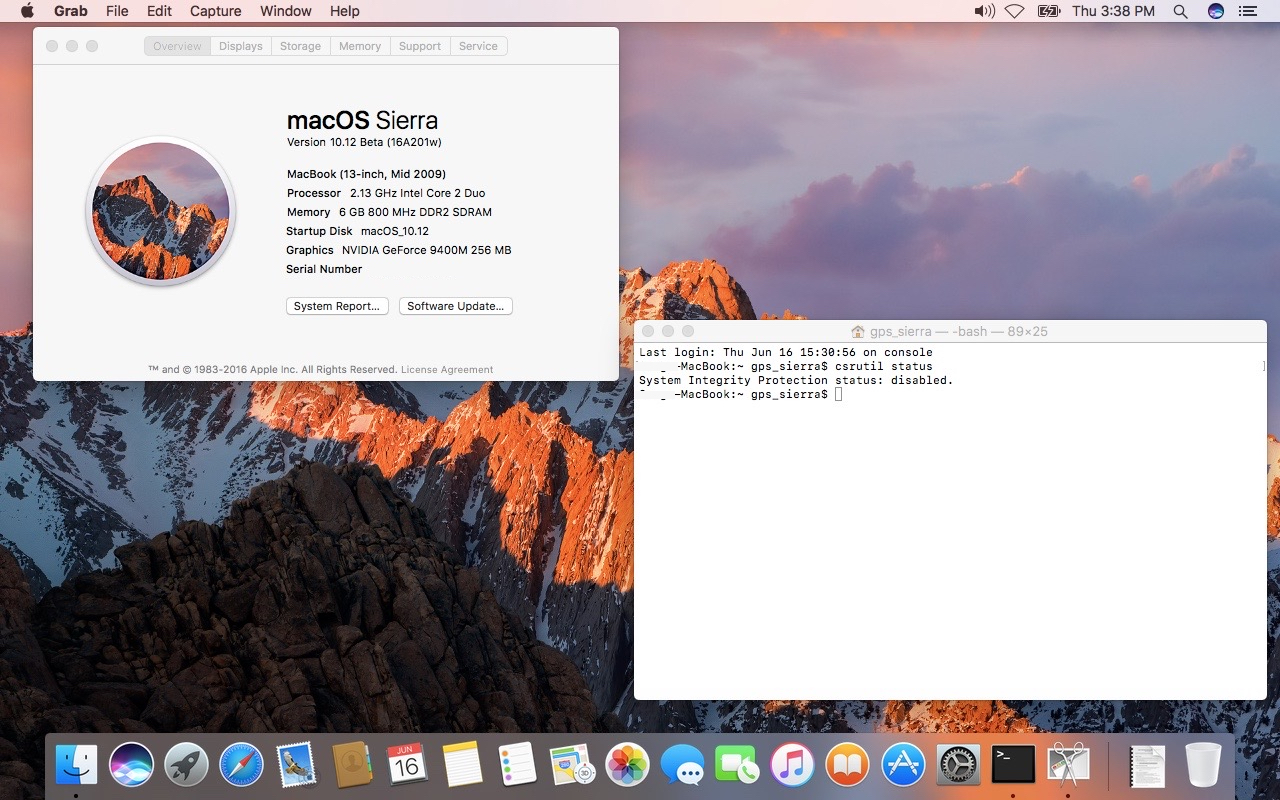1280x800 pixels.
Task: Click Terminal title bar gps_sierra bash
Action: pyautogui.click(x=950, y=331)
